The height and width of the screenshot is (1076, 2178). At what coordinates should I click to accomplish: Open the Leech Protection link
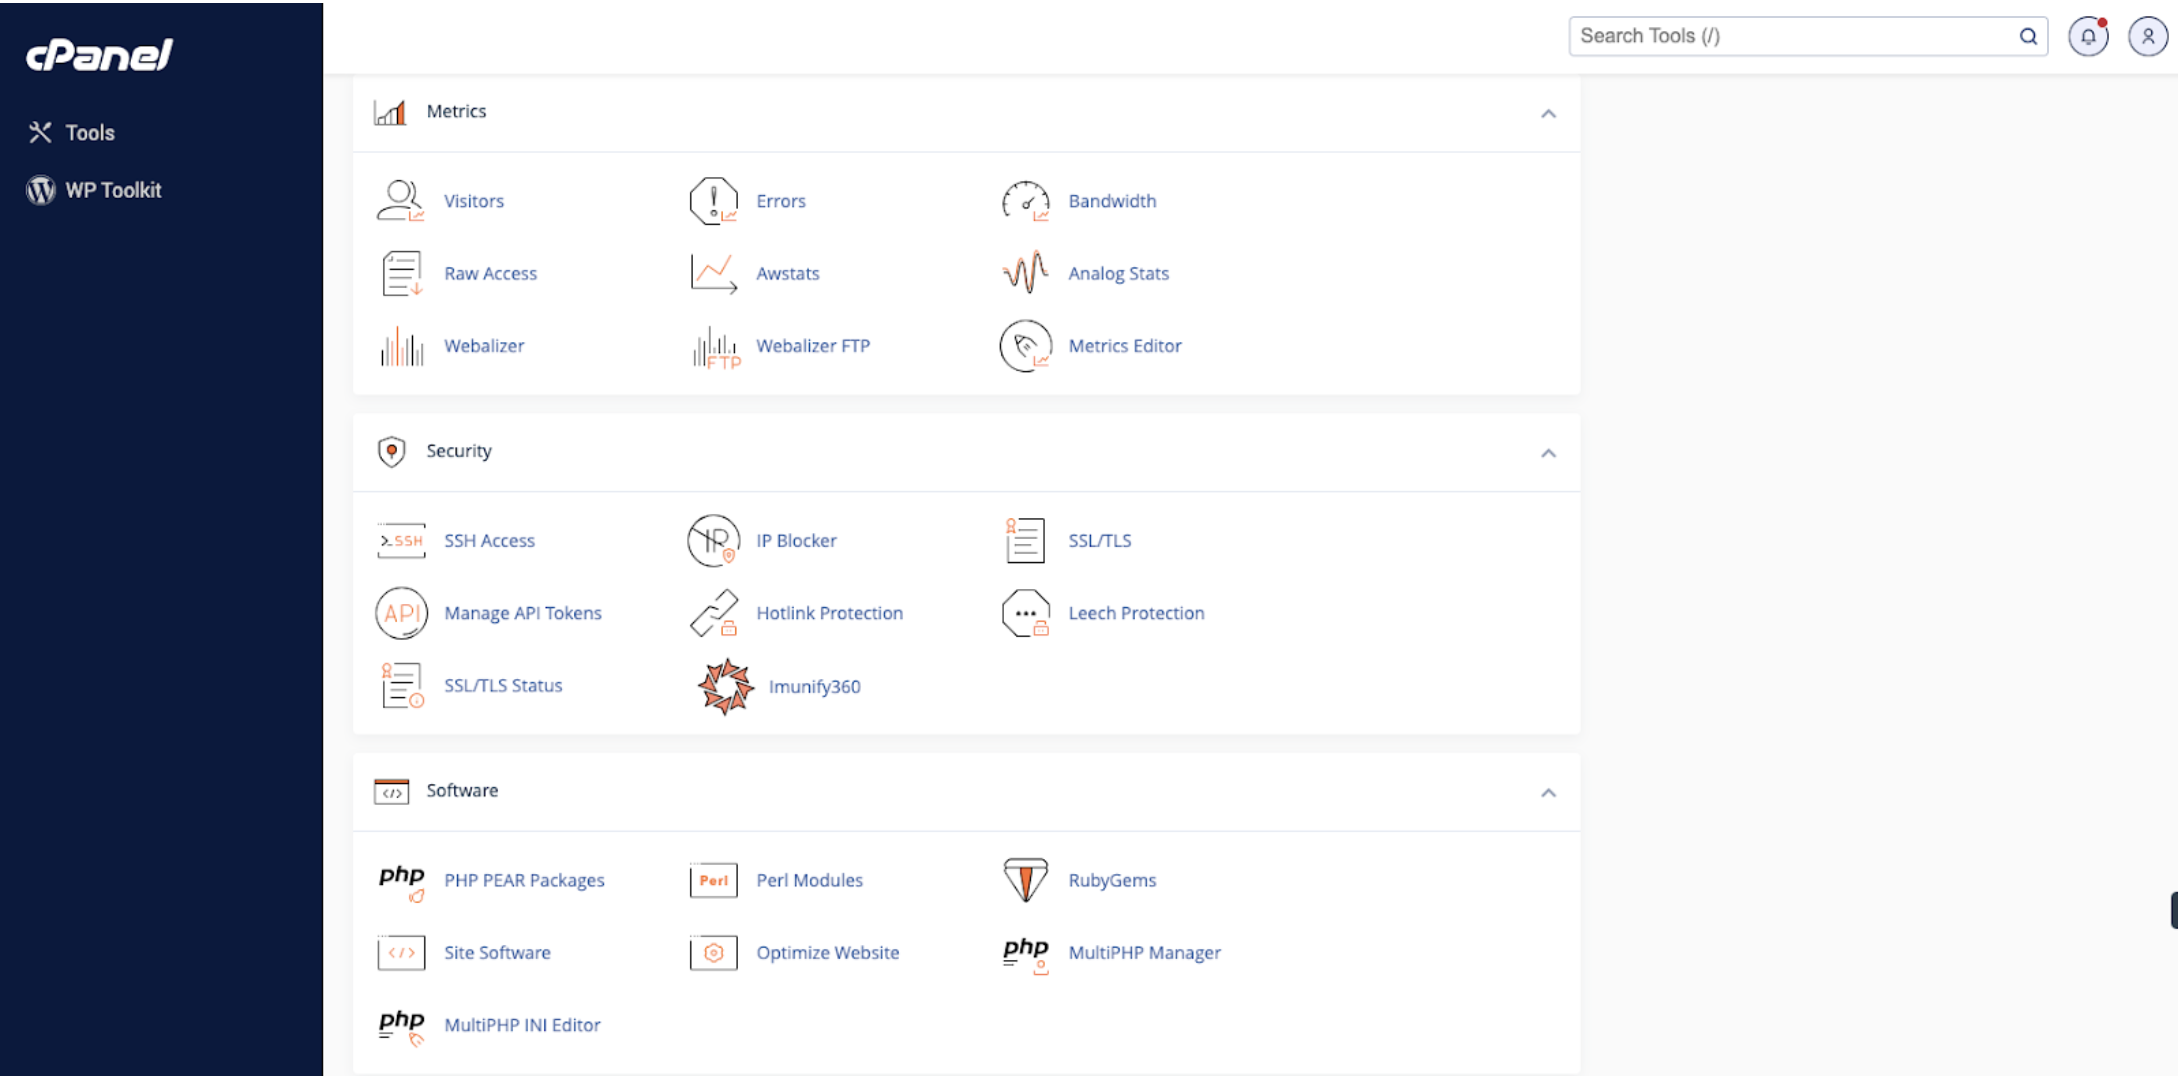click(1137, 613)
